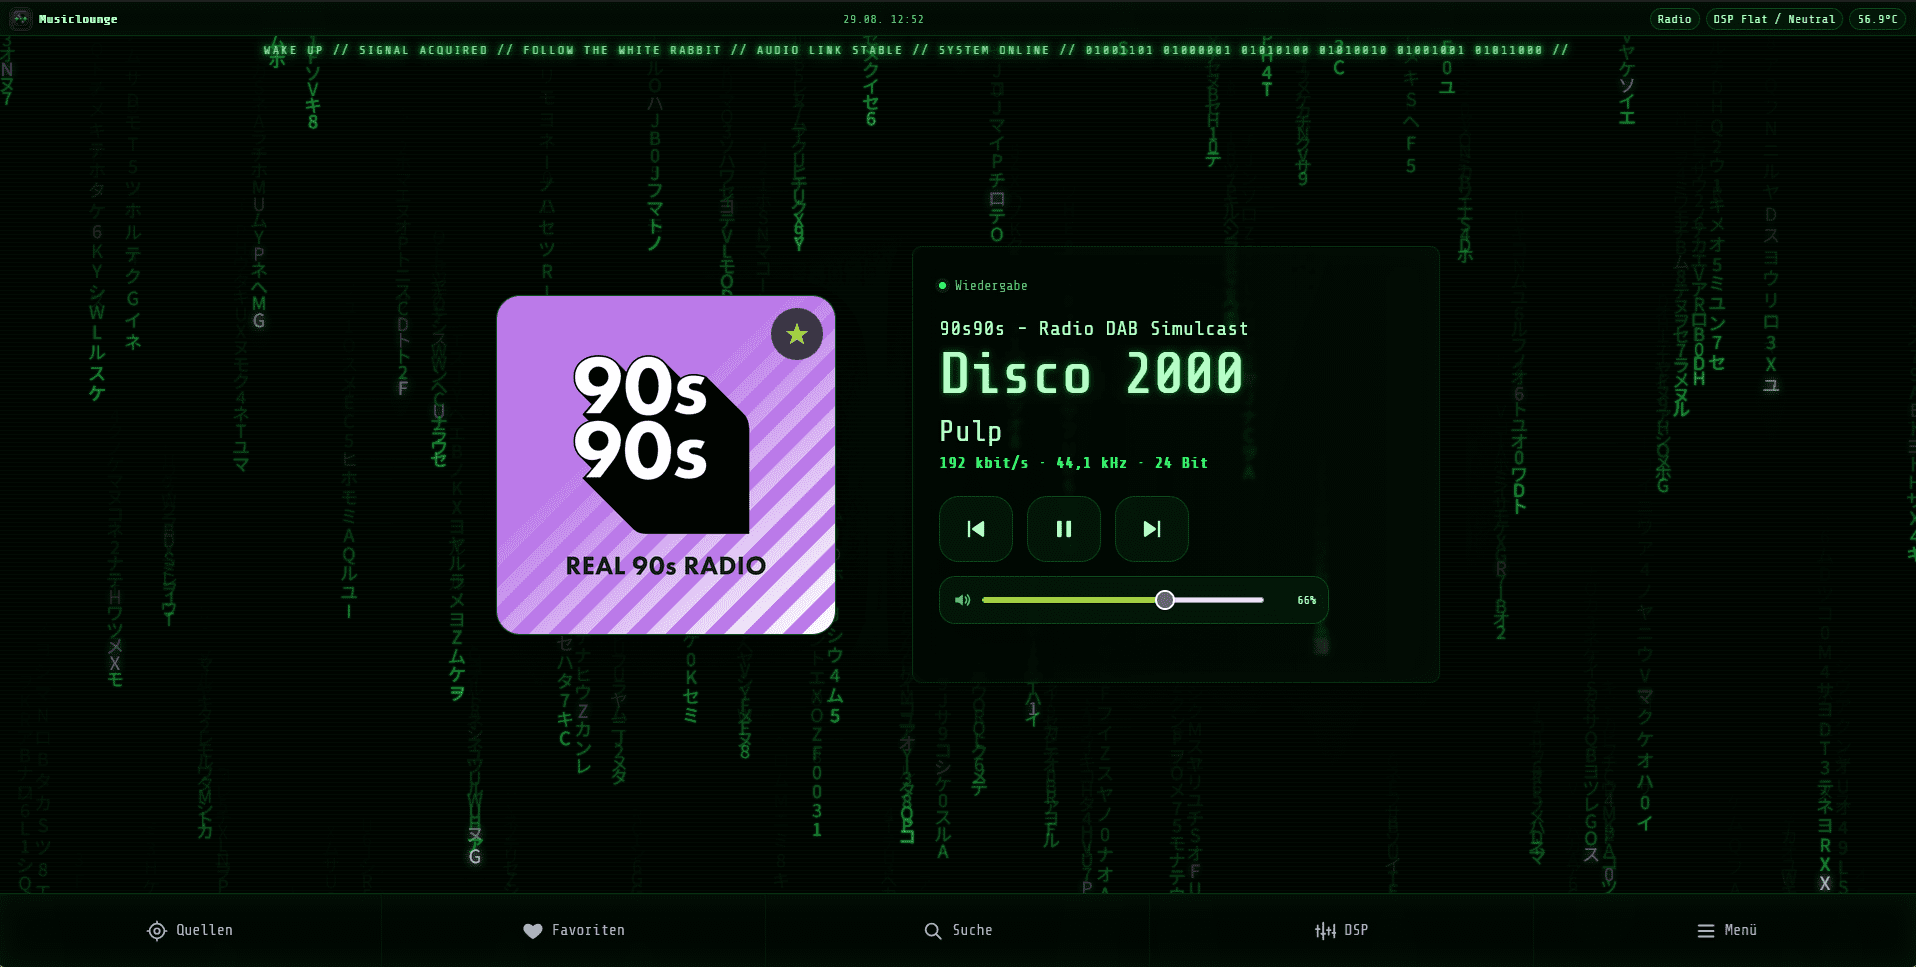
Task: Click the date and time display
Action: tap(883, 19)
